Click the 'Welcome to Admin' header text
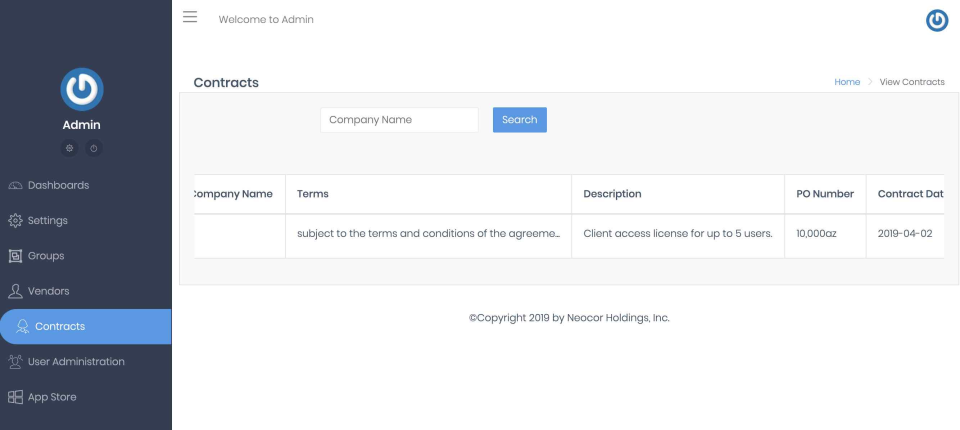This screenshot has height=430, width=960. [266, 20]
